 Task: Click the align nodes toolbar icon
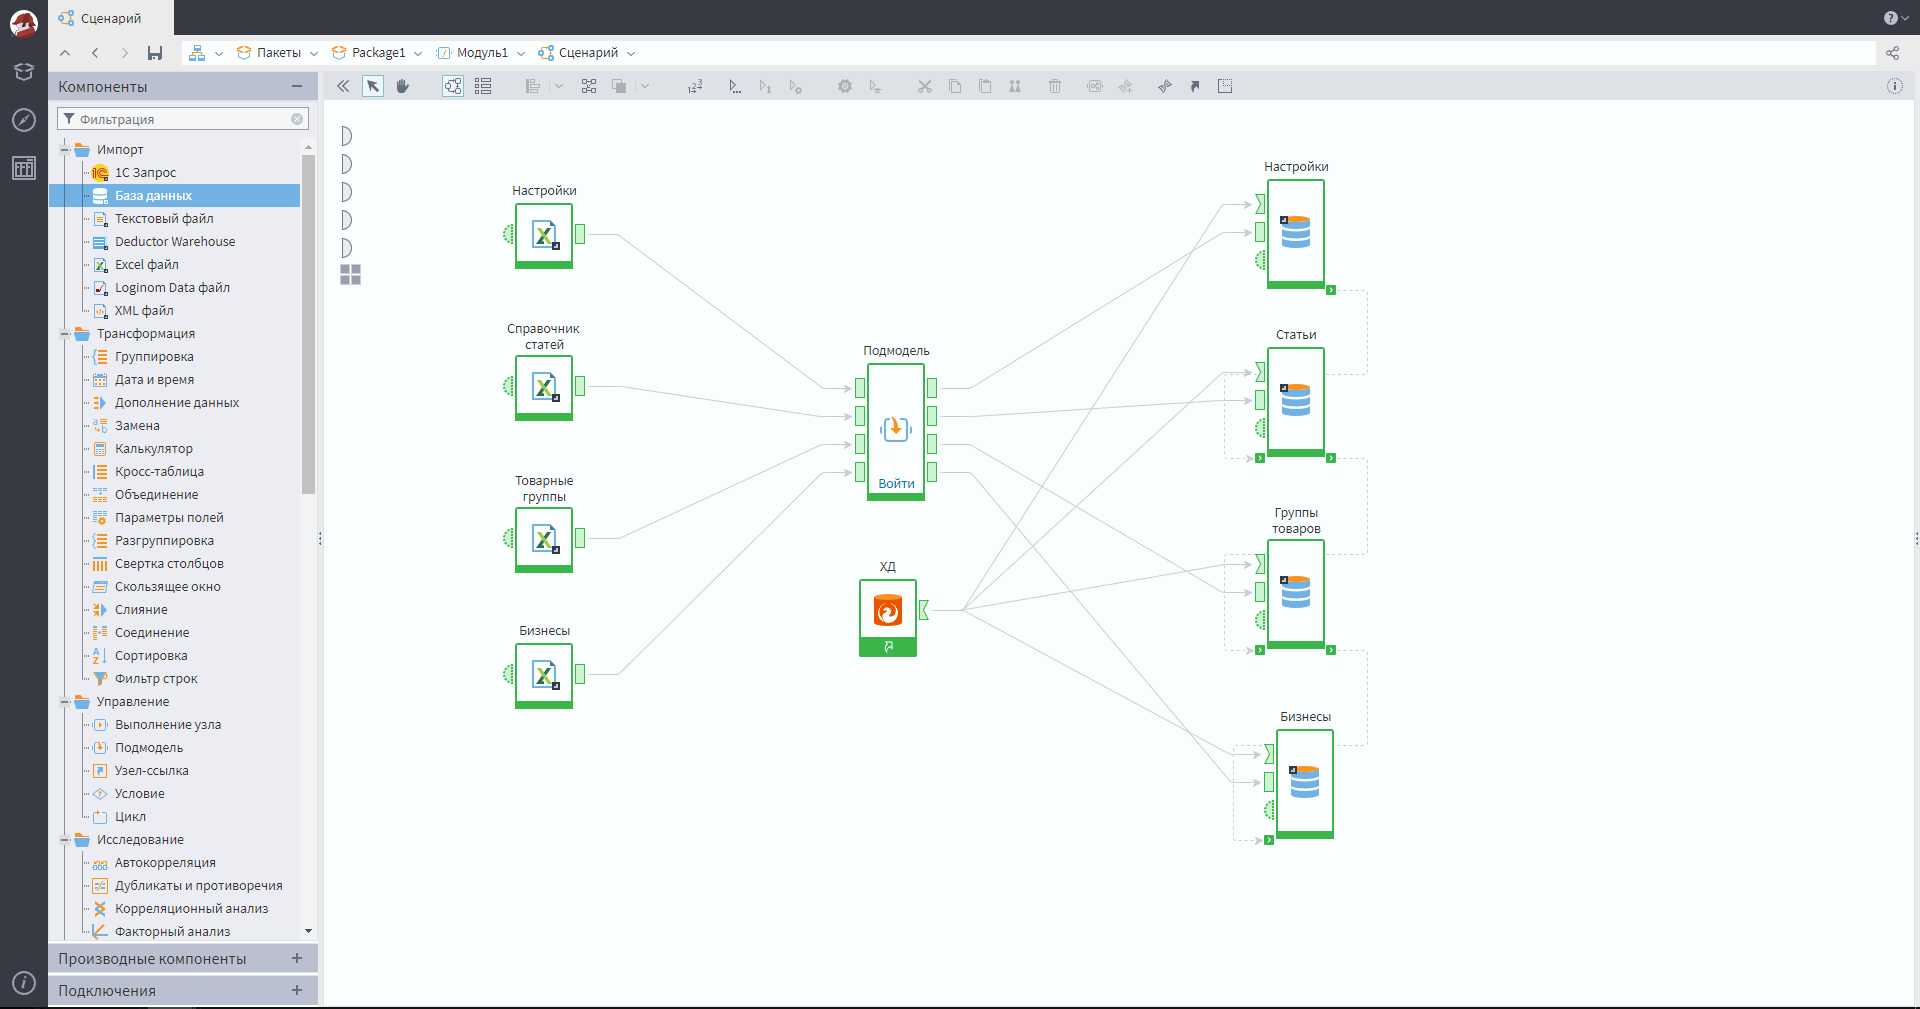(533, 86)
